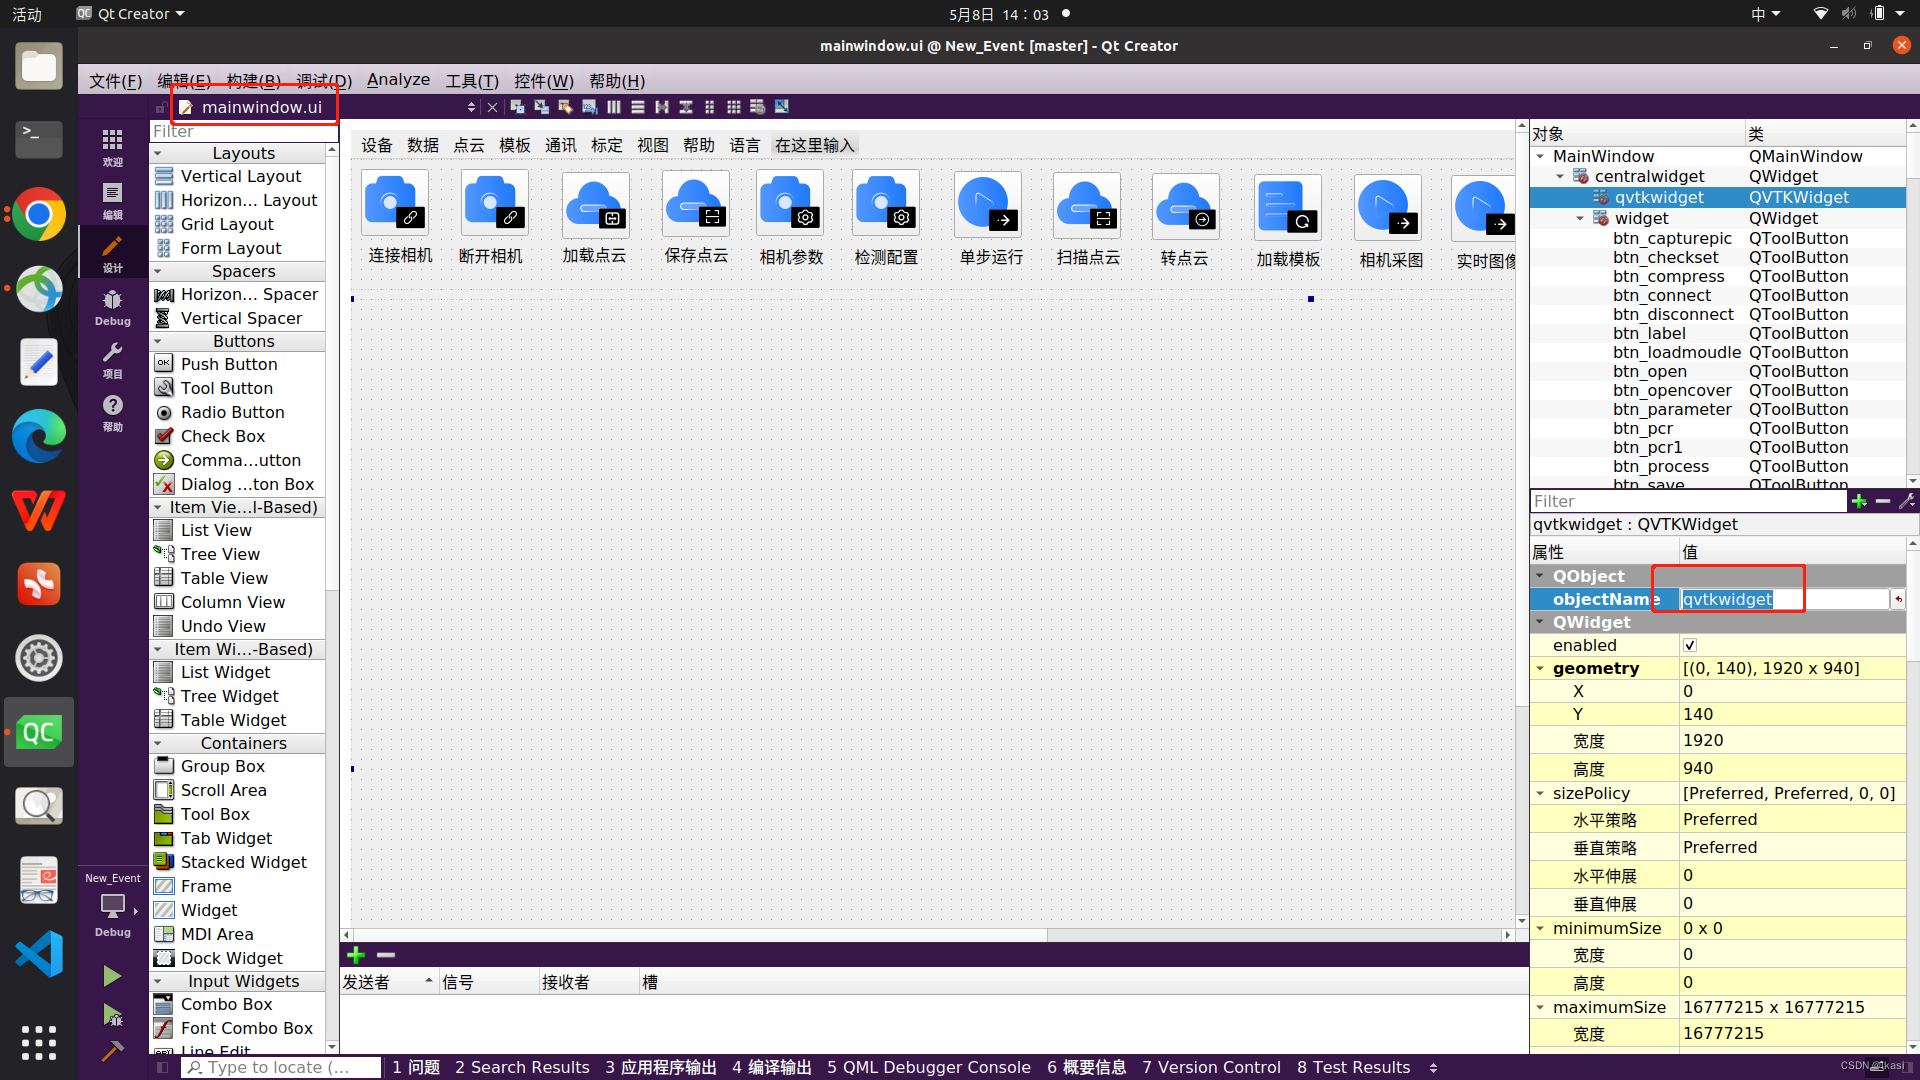Viewport: 1920px width, 1080px height.
Task: Start 扫描点云 from the toolbar
Action: tap(1086, 205)
